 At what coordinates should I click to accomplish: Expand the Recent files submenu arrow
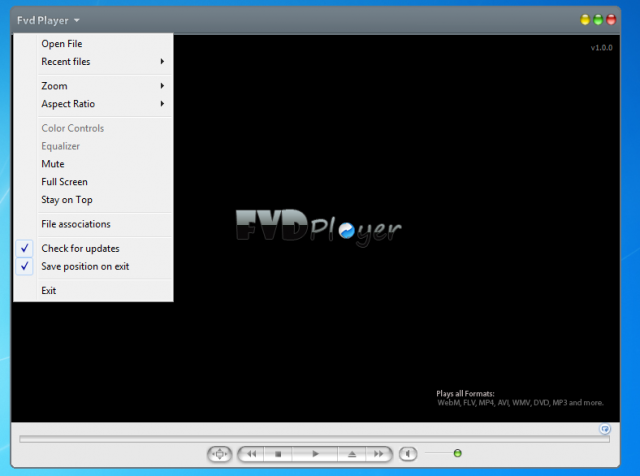point(162,62)
